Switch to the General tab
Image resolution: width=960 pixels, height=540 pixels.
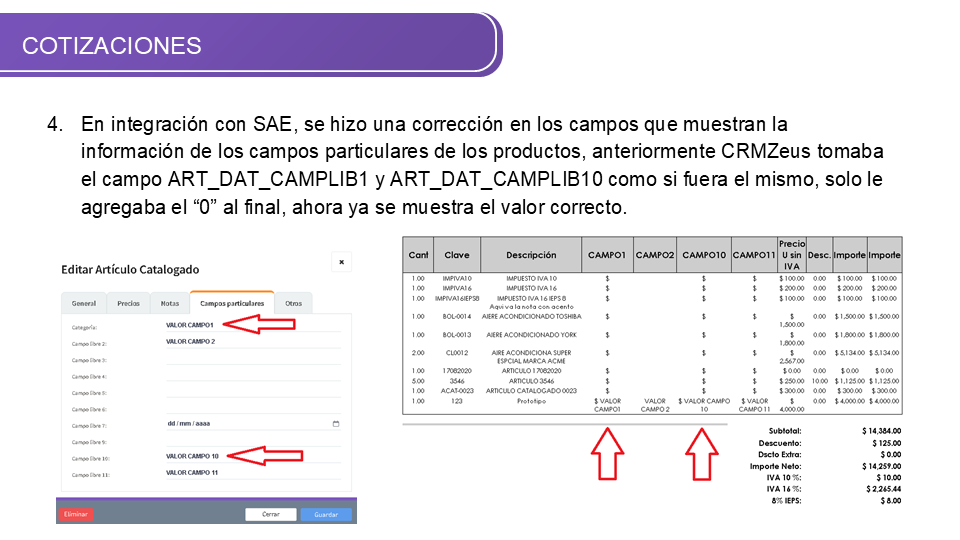coord(84,303)
